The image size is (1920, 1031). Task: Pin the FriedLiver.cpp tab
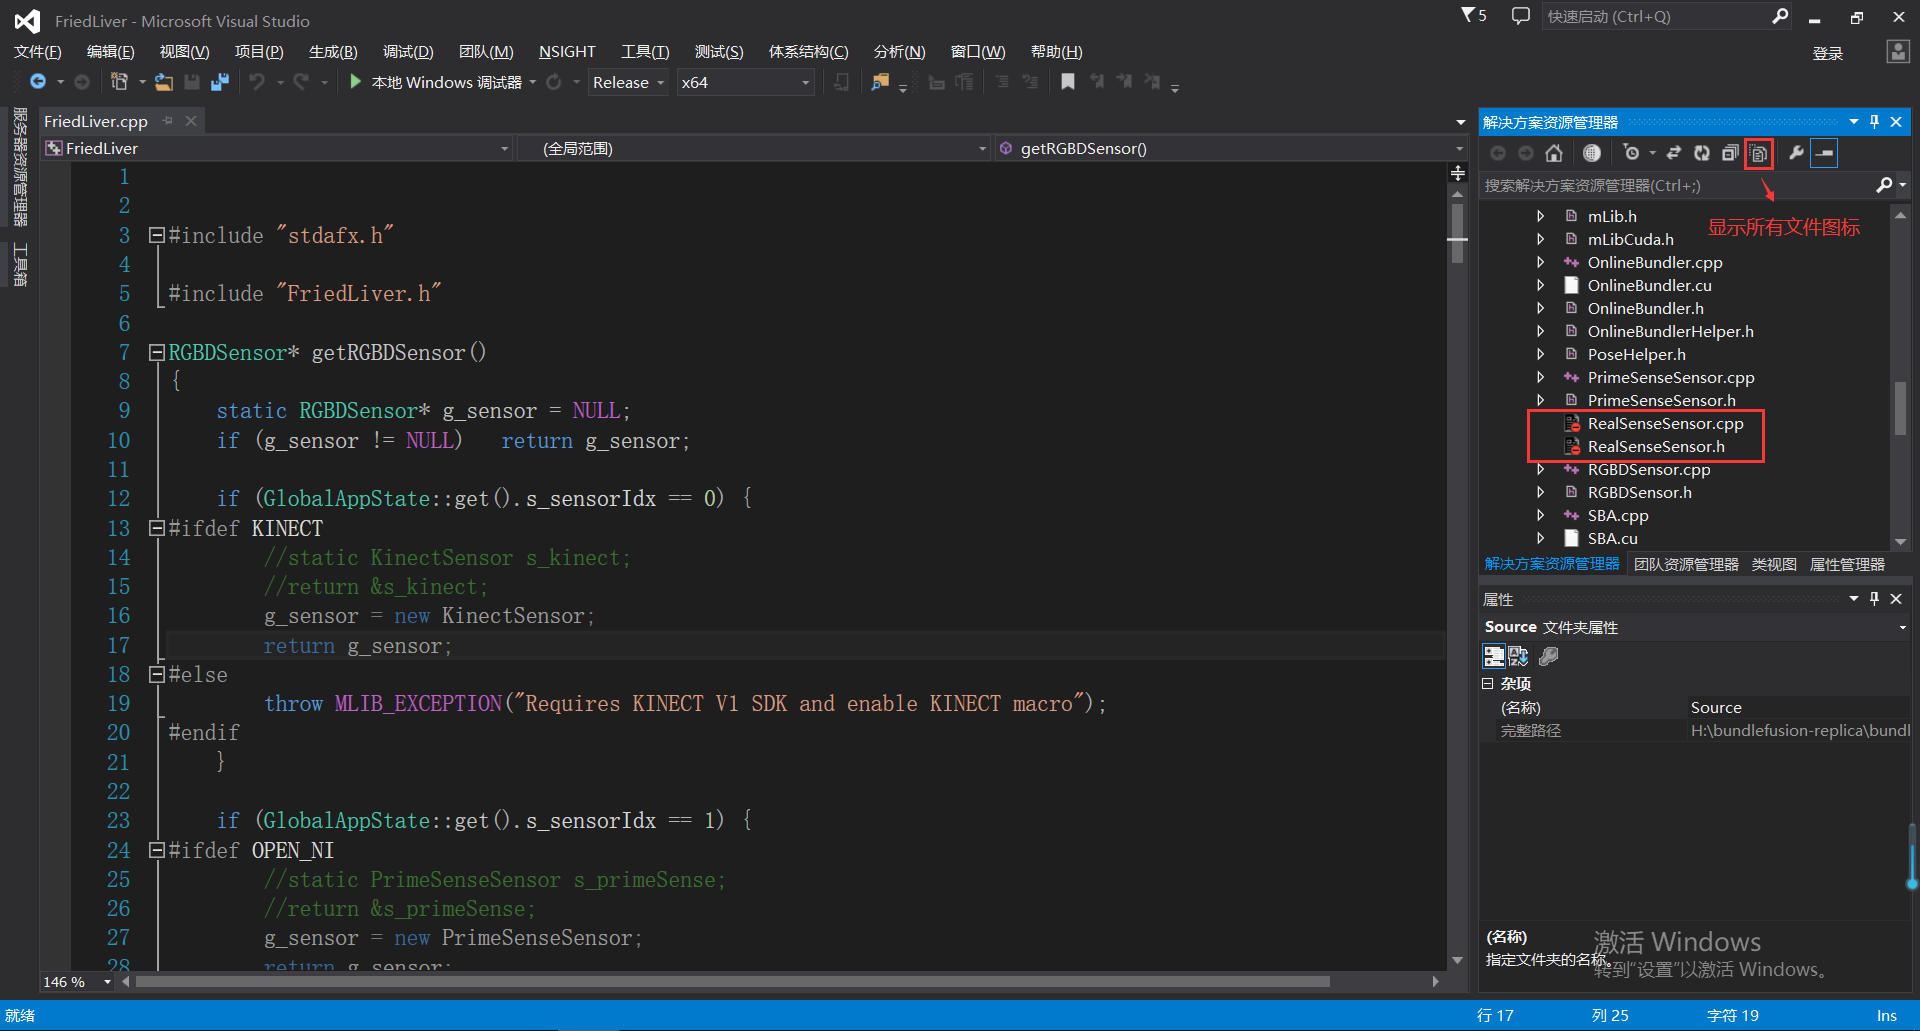(168, 121)
